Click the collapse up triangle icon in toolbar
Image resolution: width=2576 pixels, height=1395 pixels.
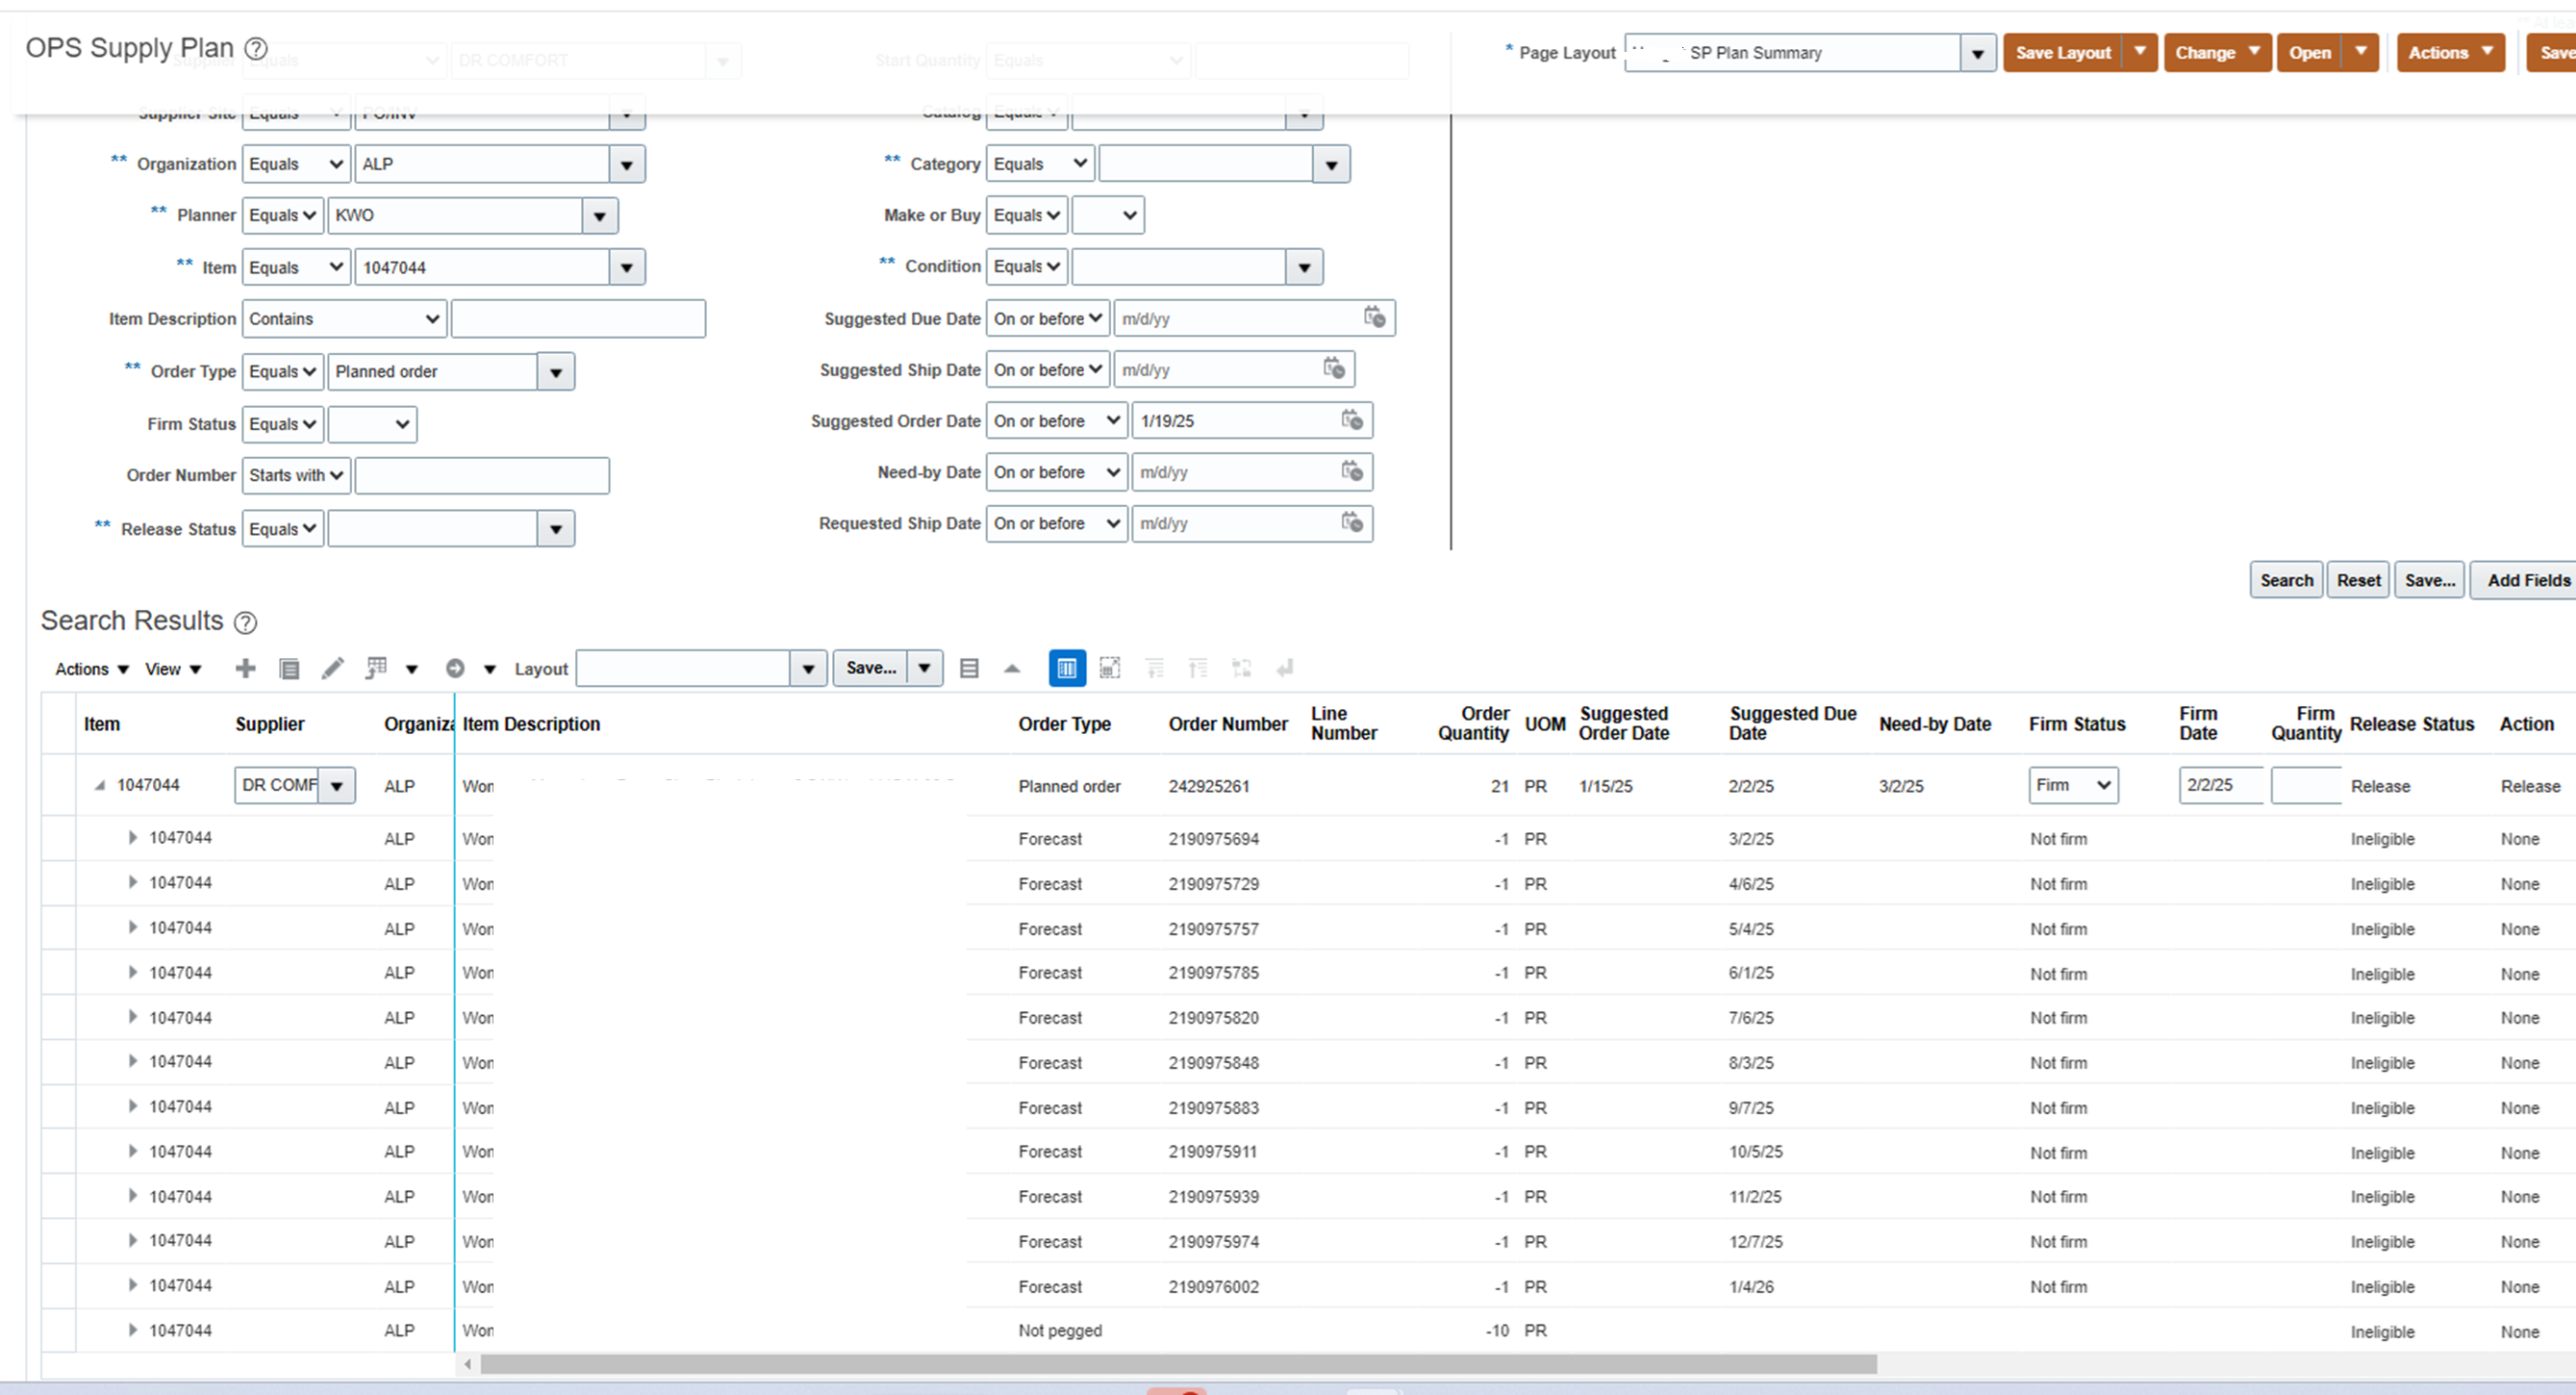(x=1012, y=669)
